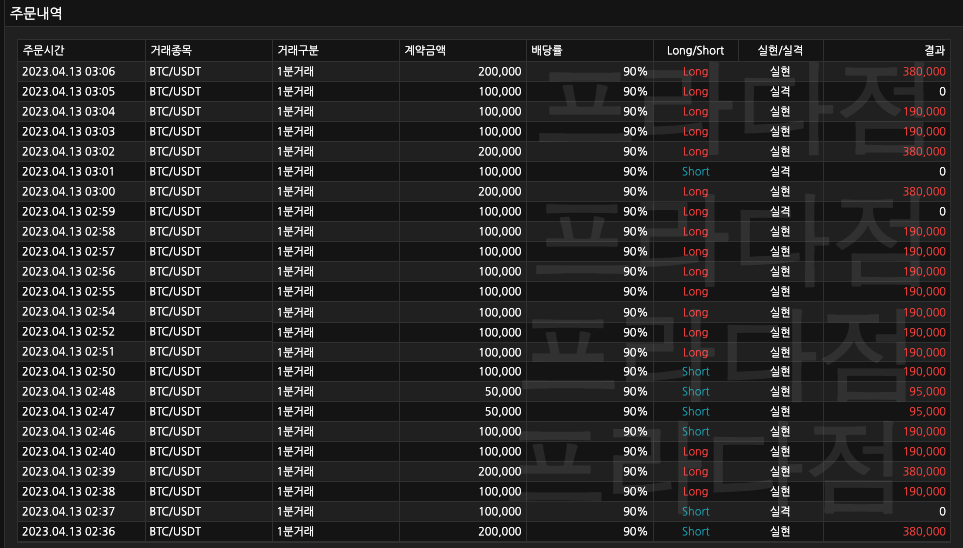Click the 0 result in the 02:37 row
The image size is (963, 548).
pos(943,511)
